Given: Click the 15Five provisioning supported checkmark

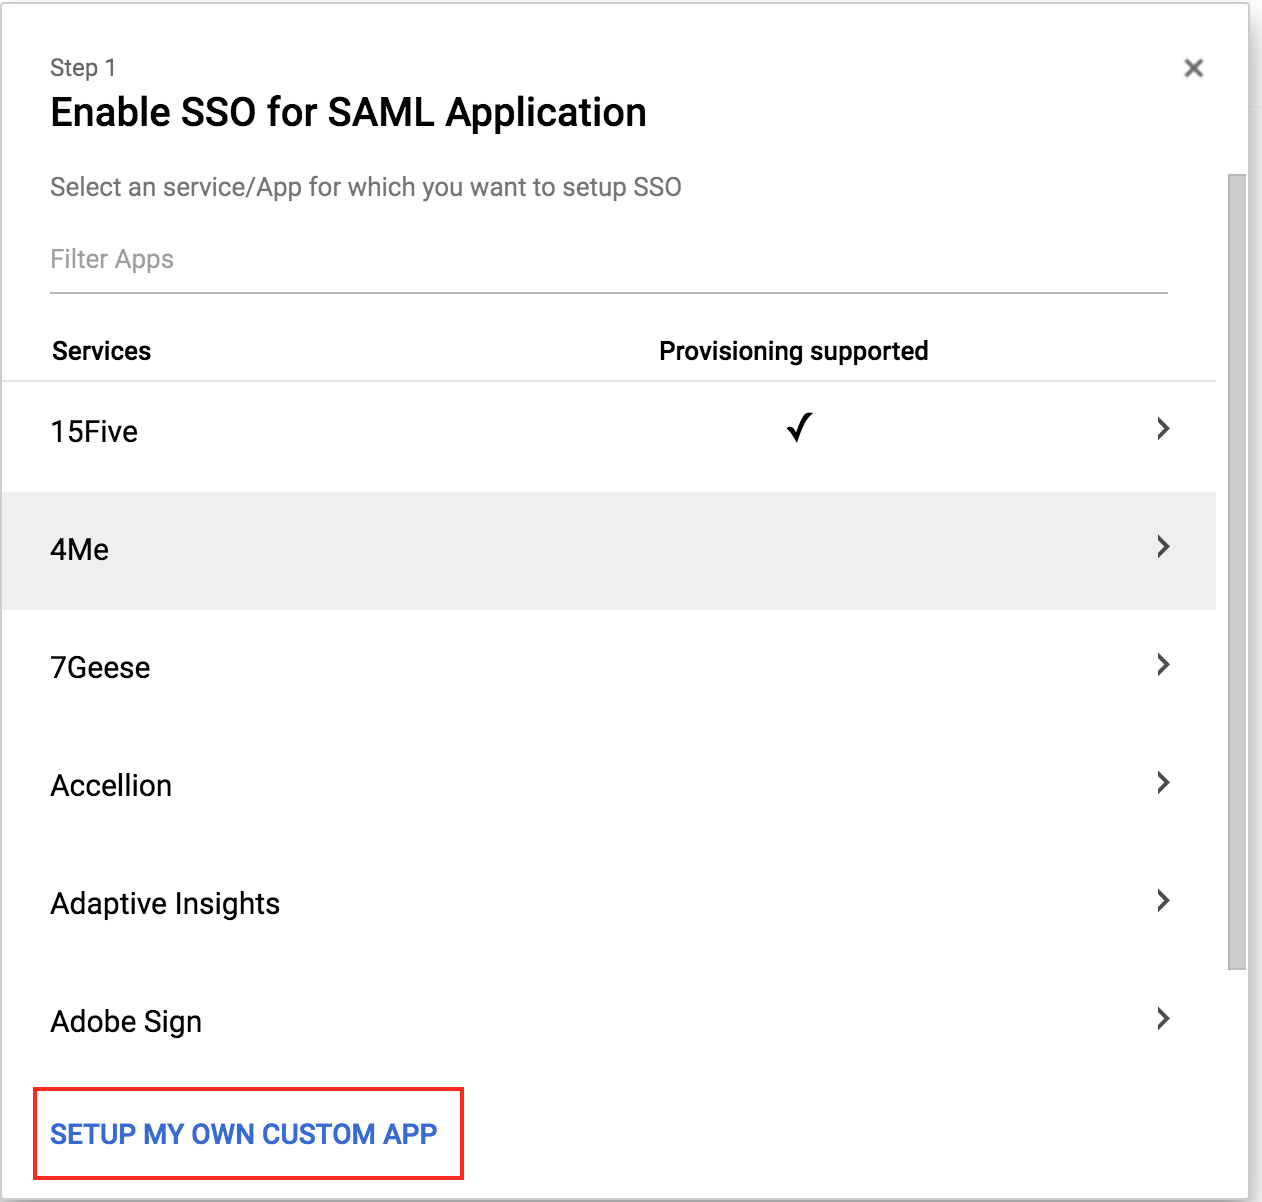Looking at the screenshot, I should (x=799, y=428).
